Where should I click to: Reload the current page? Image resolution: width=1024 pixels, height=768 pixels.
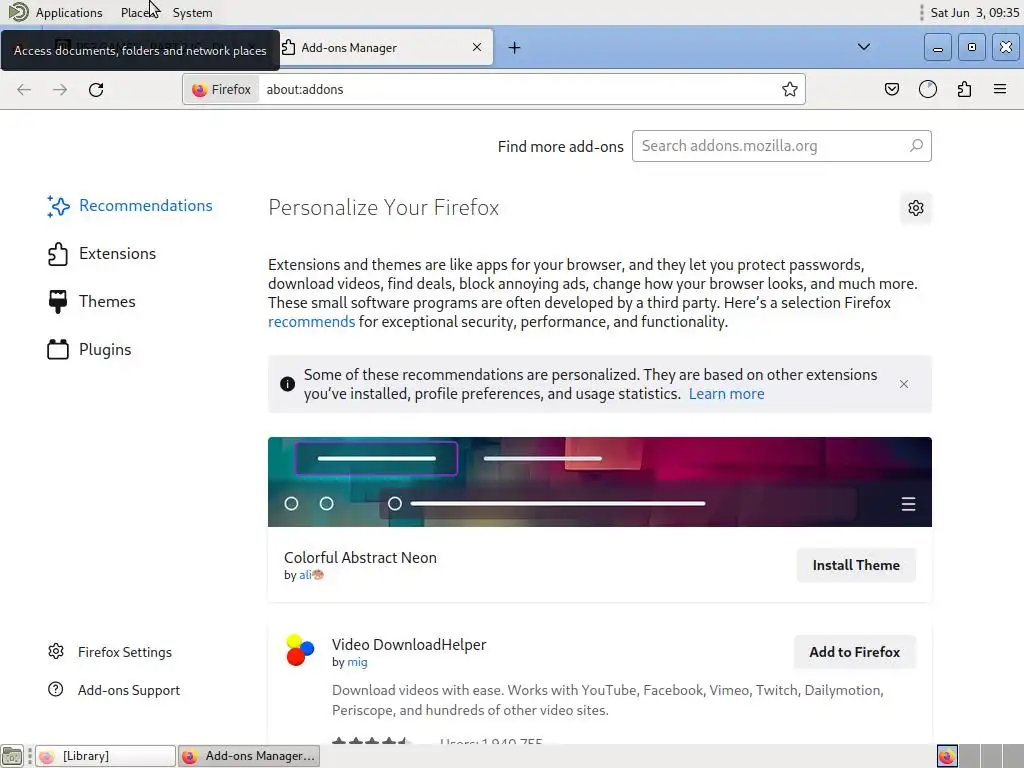[96, 89]
